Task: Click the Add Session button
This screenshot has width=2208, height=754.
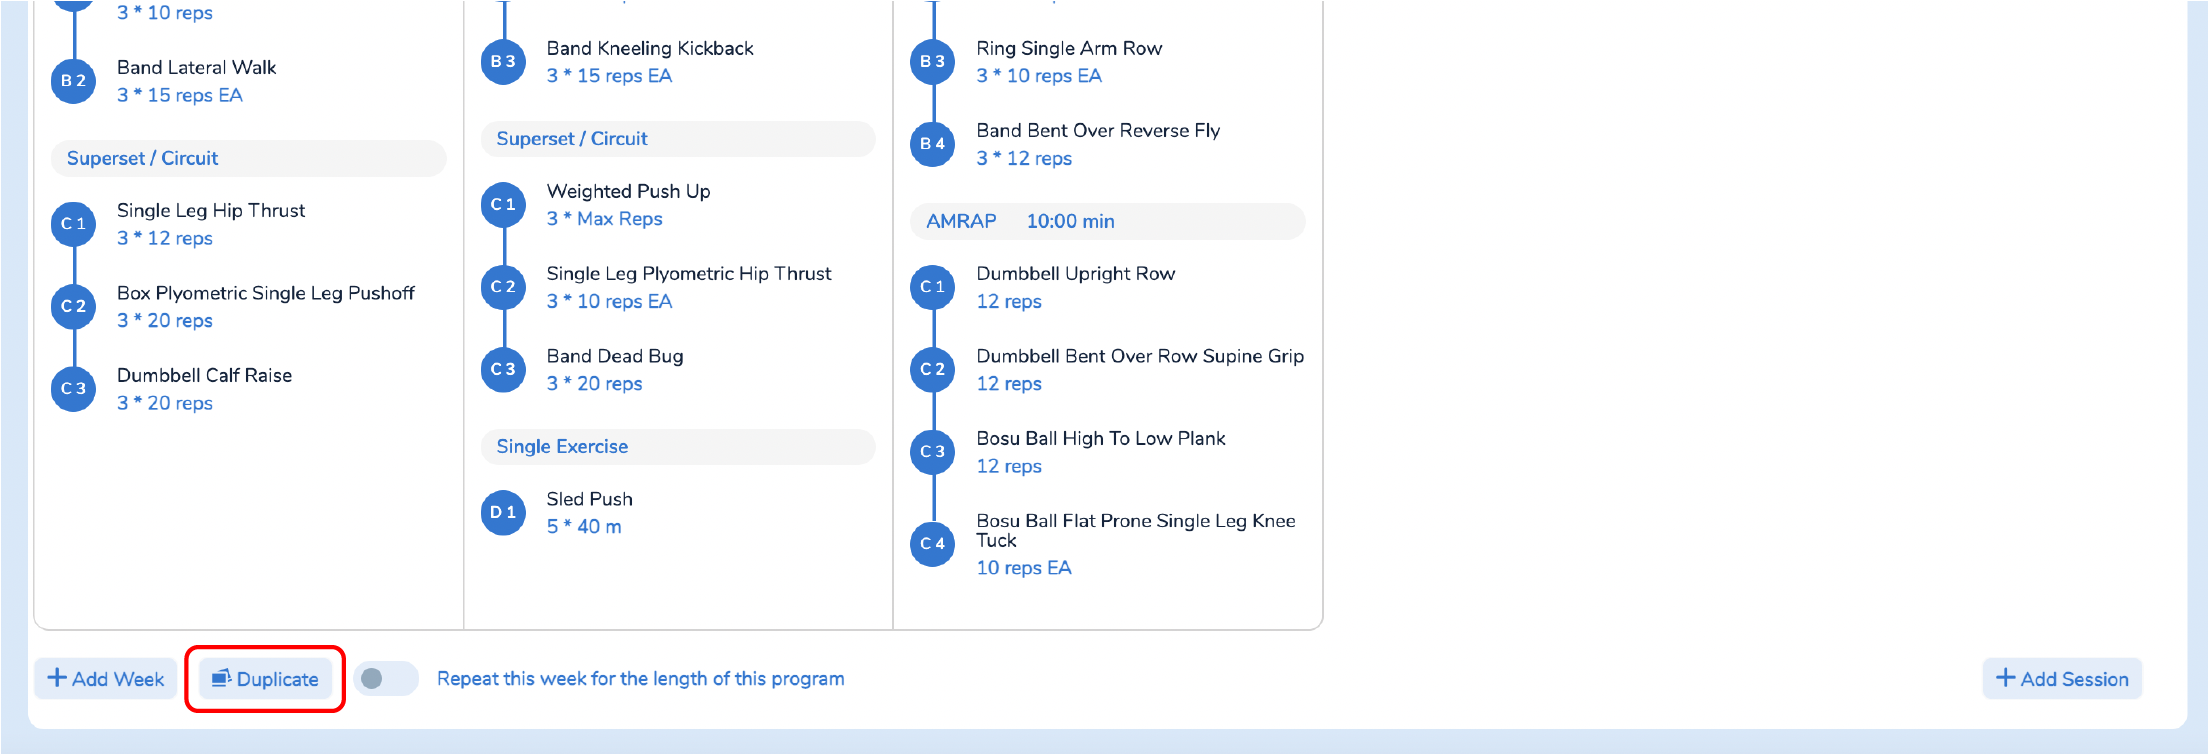Action: tap(2062, 679)
